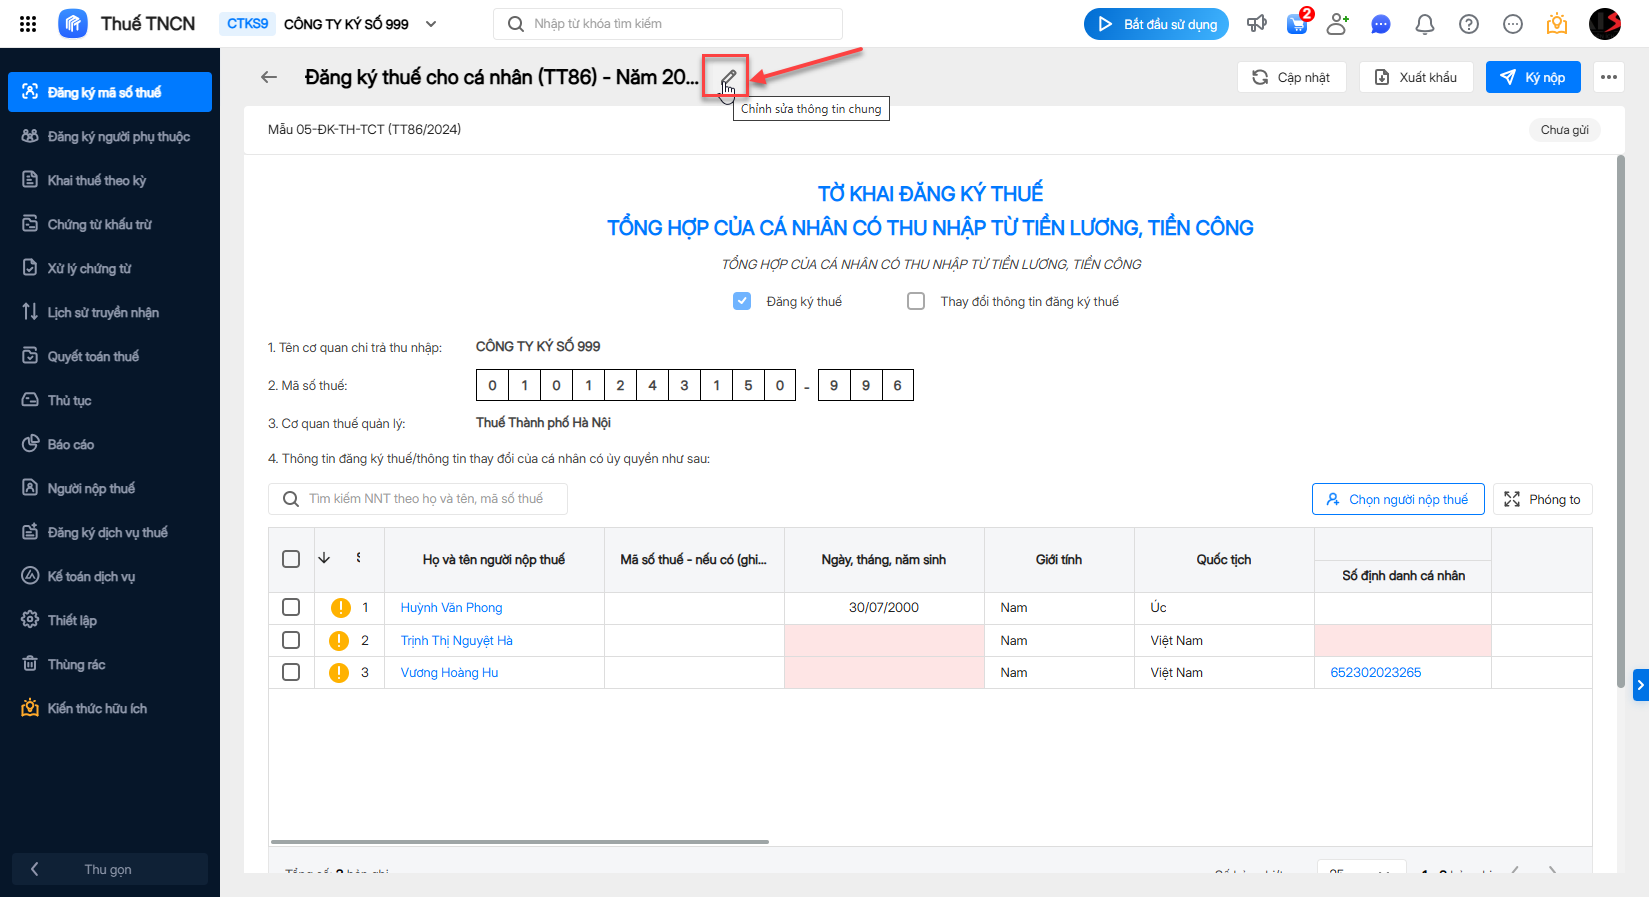1649x897 pixels.
Task: Click the Ký nộp button
Action: tap(1533, 77)
